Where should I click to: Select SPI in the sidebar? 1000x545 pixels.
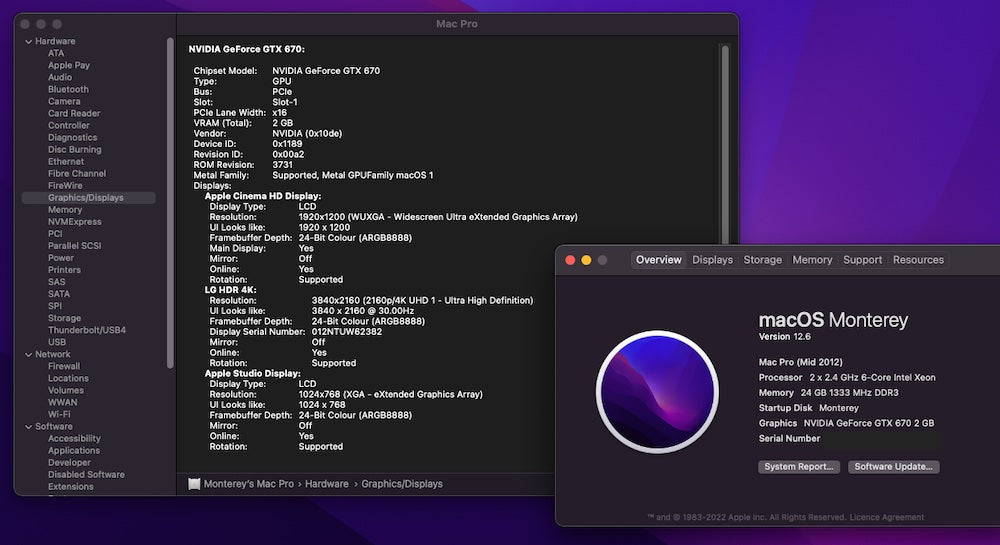click(55, 306)
